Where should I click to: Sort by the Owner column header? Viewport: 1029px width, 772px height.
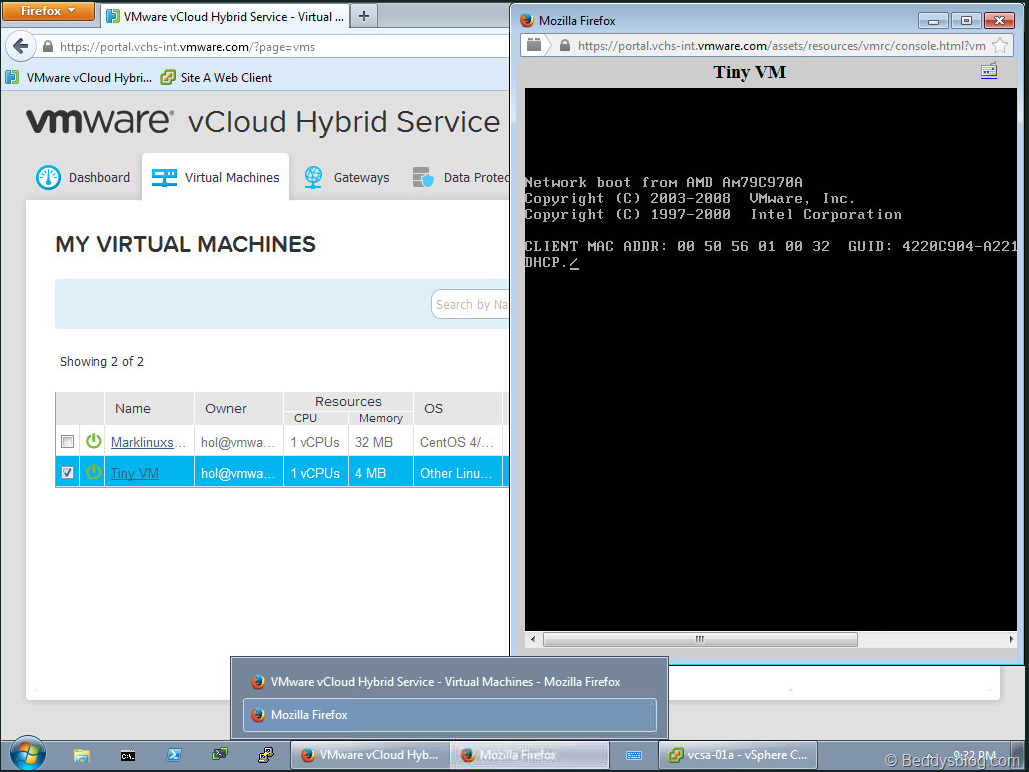tap(226, 408)
